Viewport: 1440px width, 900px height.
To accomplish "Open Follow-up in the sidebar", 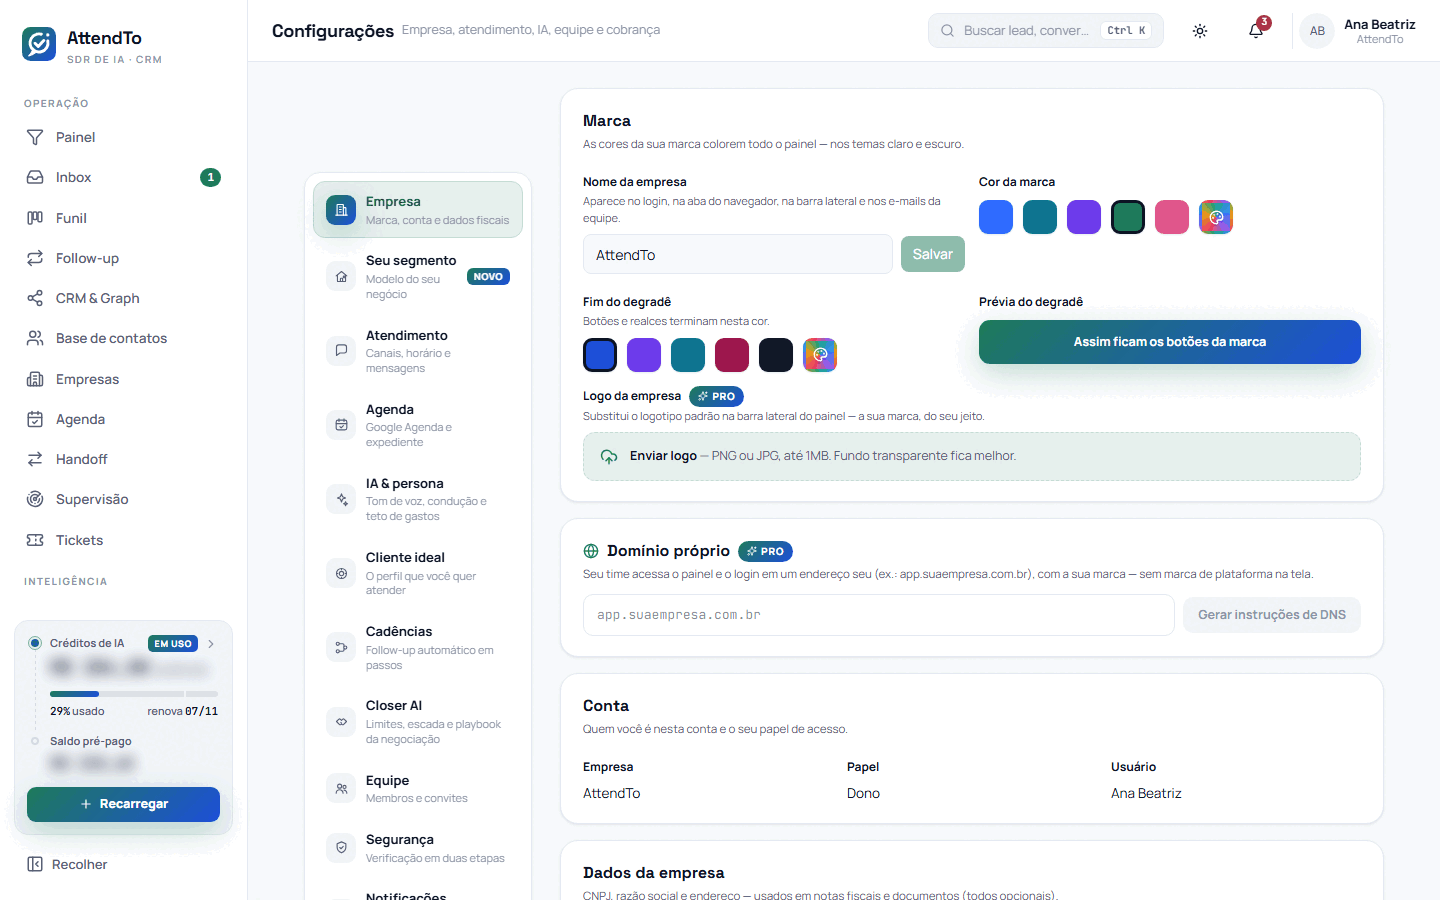I will [x=123, y=258].
